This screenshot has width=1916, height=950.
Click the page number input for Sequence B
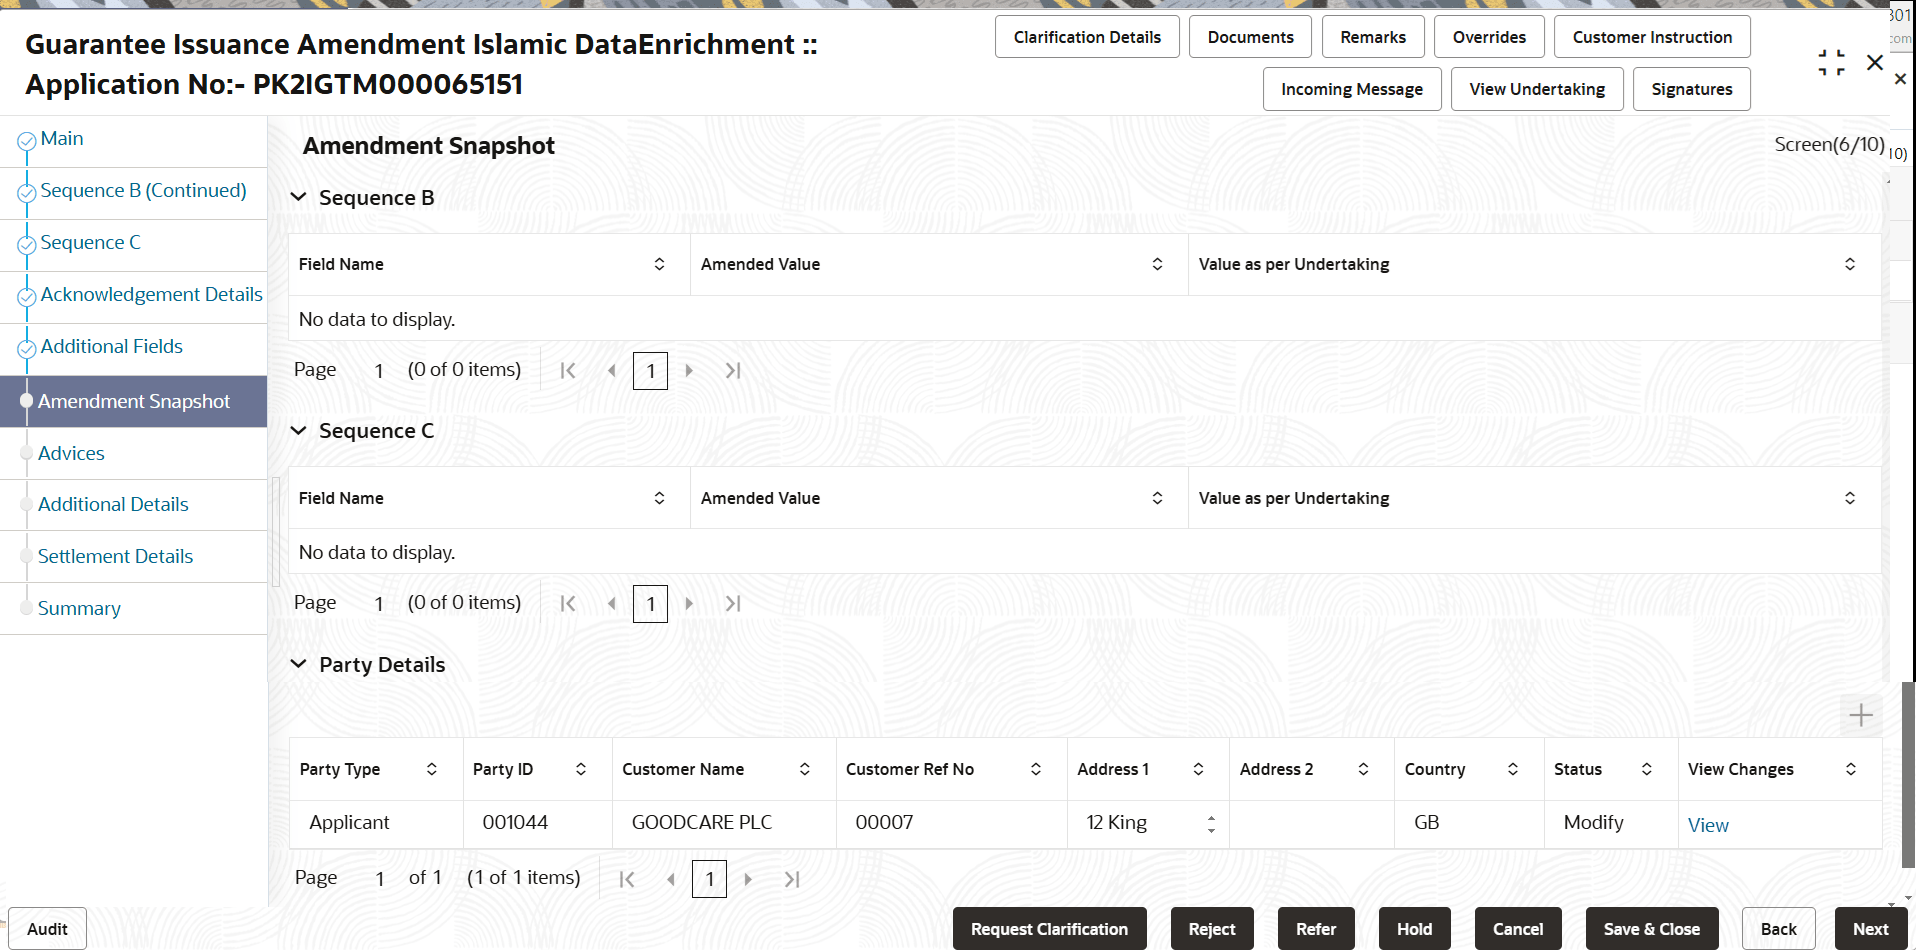pos(650,370)
